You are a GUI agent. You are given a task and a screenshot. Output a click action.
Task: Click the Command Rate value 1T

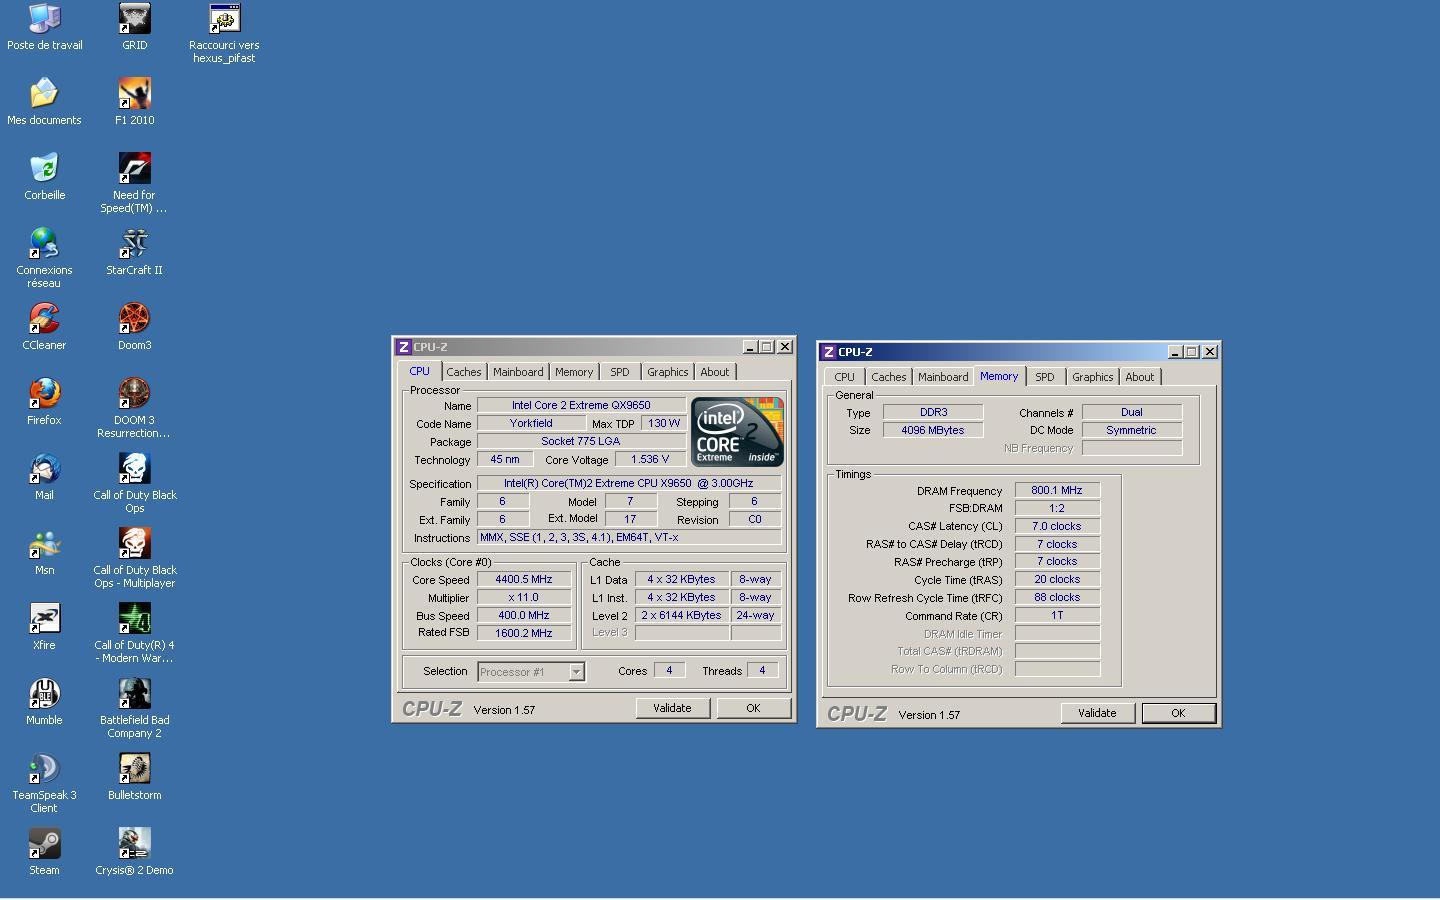pyautogui.click(x=1057, y=616)
